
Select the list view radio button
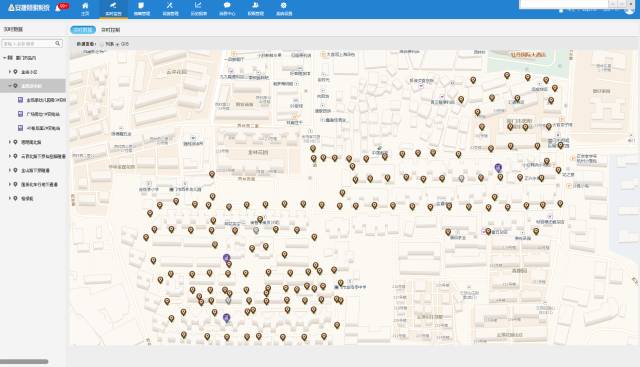[102, 44]
